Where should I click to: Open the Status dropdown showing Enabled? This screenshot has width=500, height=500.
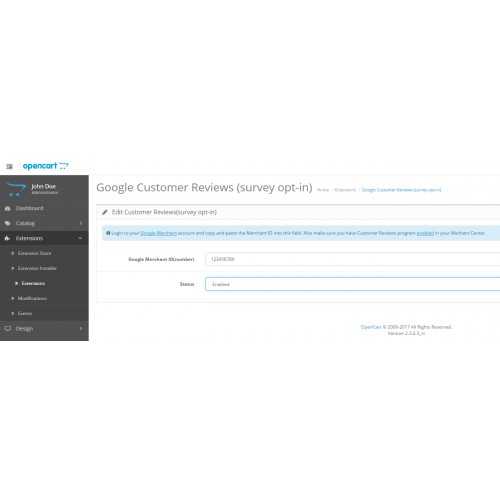pyautogui.click(x=353, y=284)
